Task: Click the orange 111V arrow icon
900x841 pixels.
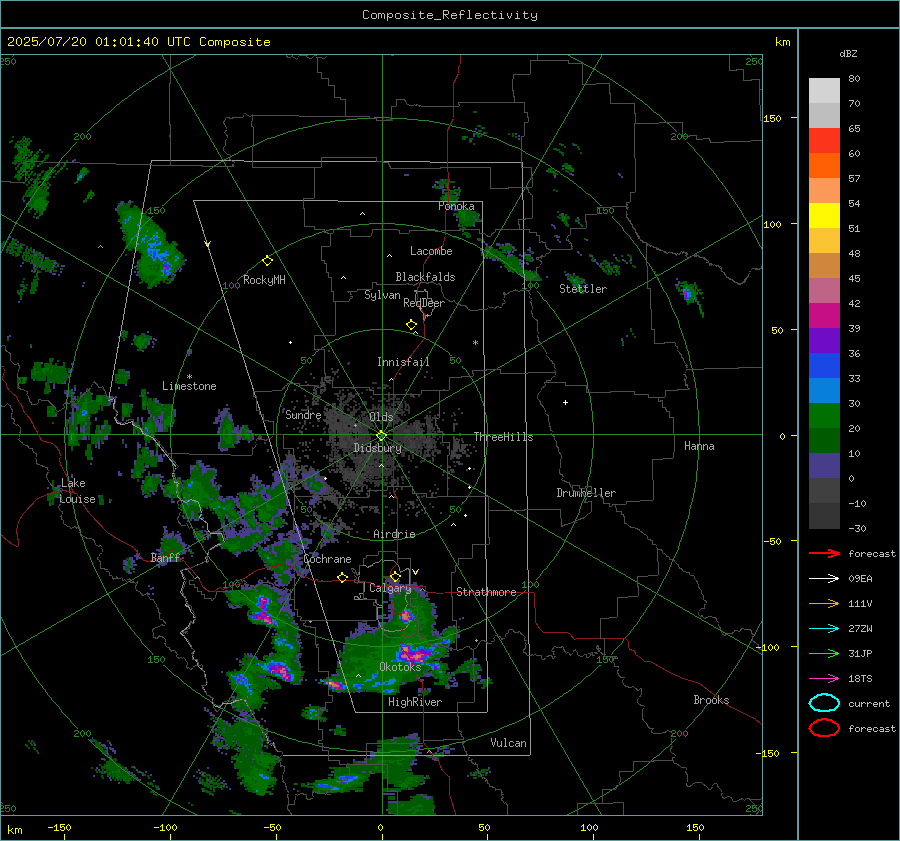Action: pyautogui.click(x=824, y=603)
